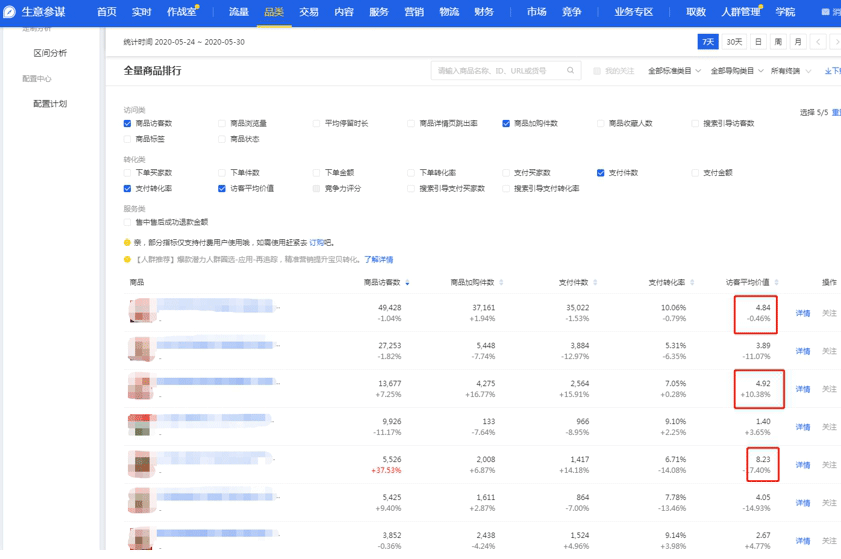
Task: Open the 流量 menu tab
Action: pyautogui.click(x=238, y=12)
